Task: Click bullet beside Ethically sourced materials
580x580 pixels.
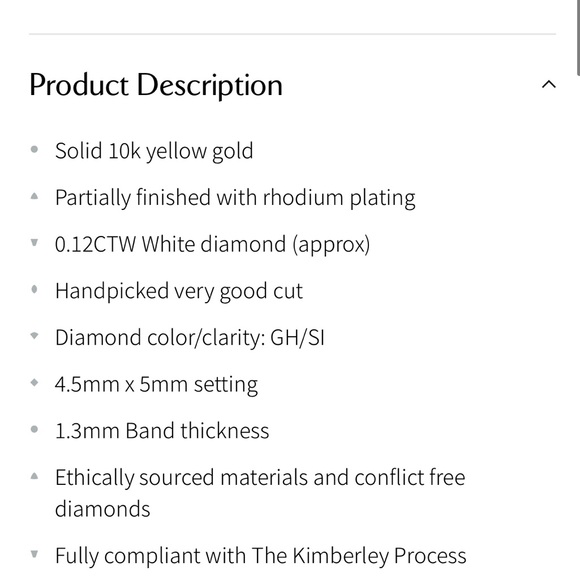Action: [x=34, y=476]
